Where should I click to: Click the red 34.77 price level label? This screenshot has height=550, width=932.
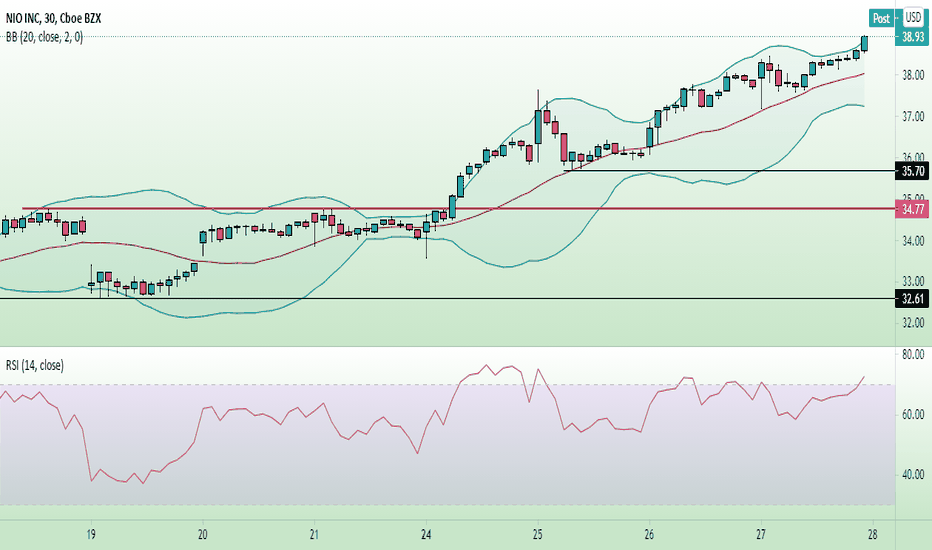point(913,209)
